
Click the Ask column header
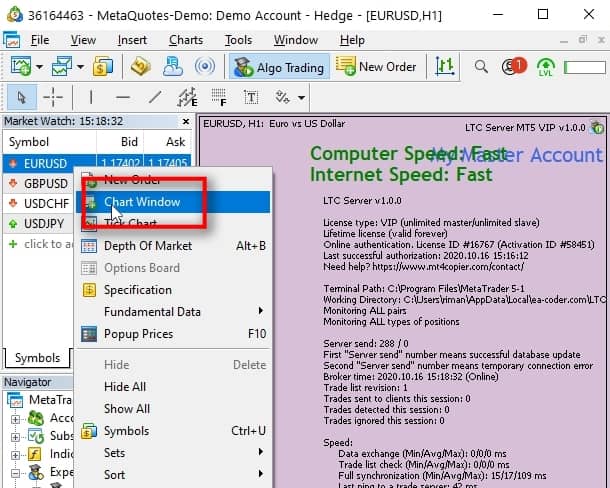pos(168,142)
